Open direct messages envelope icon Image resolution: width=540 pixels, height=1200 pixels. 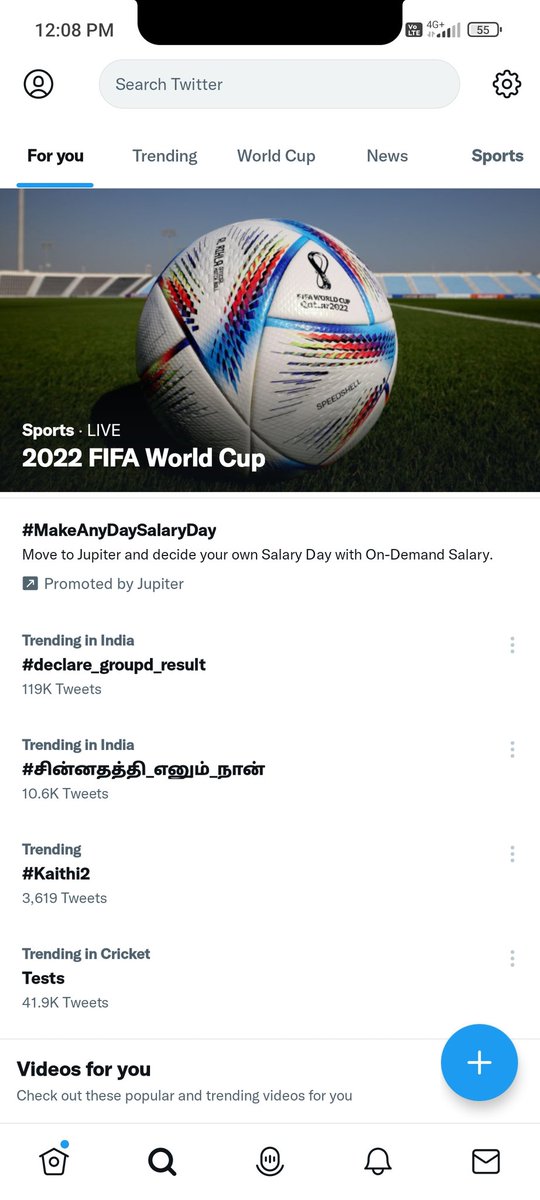click(485, 1161)
